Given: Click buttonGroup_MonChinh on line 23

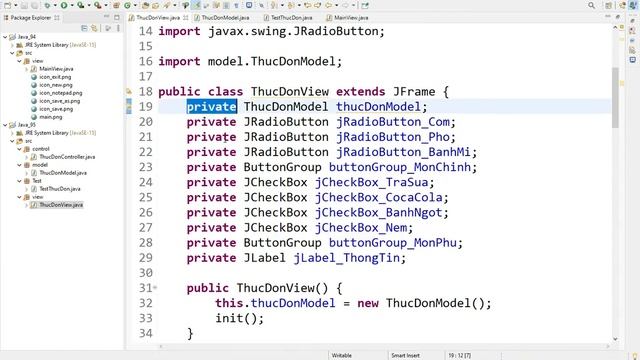Looking at the screenshot, I should click(400, 167).
